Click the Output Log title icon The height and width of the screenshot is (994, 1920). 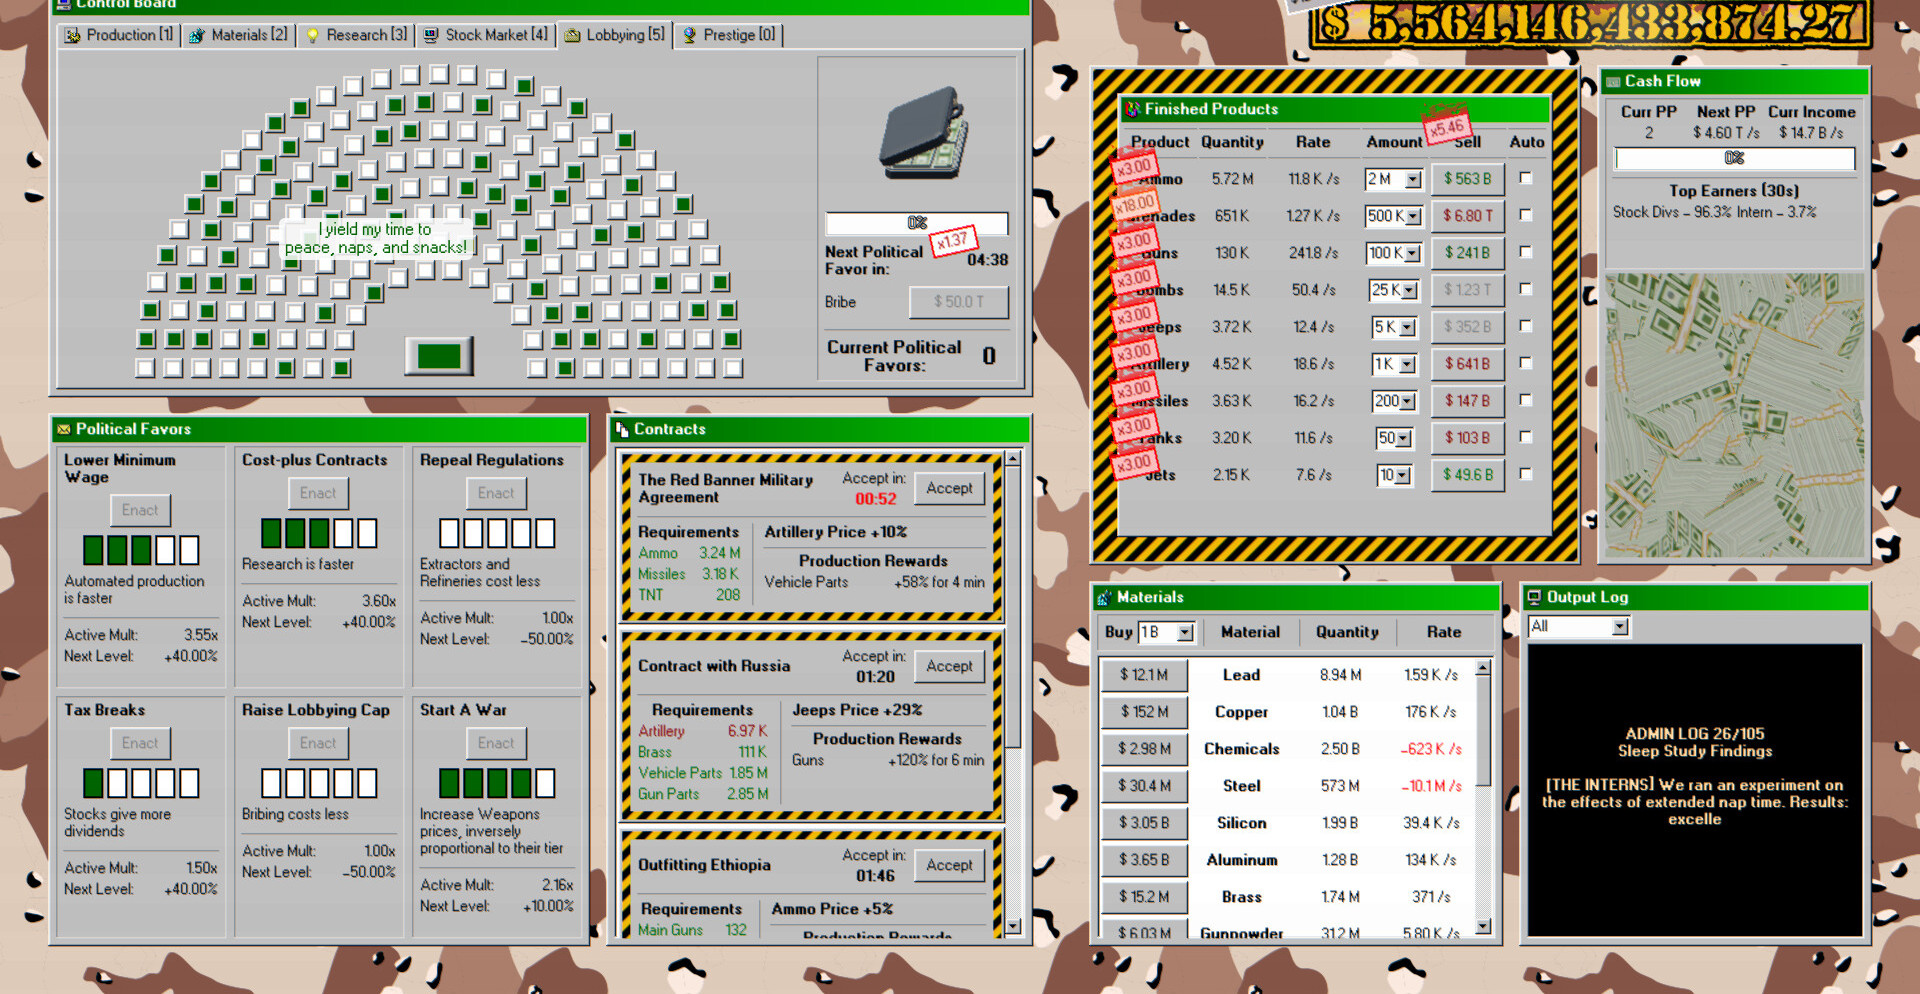coord(1534,597)
